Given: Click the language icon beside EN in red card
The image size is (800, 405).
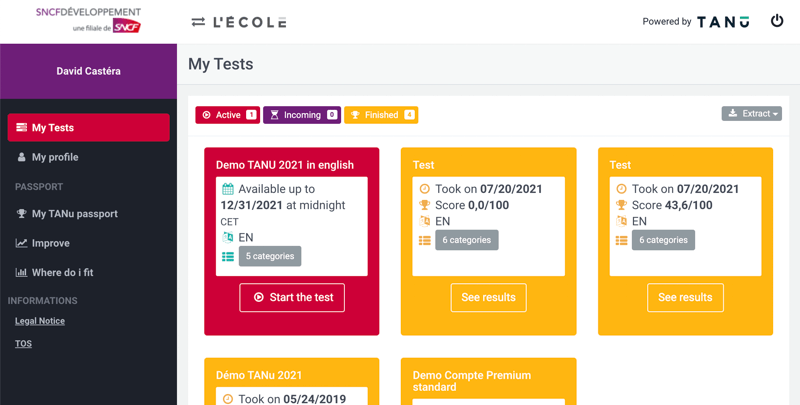Looking at the screenshot, I should click(x=227, y=237).
